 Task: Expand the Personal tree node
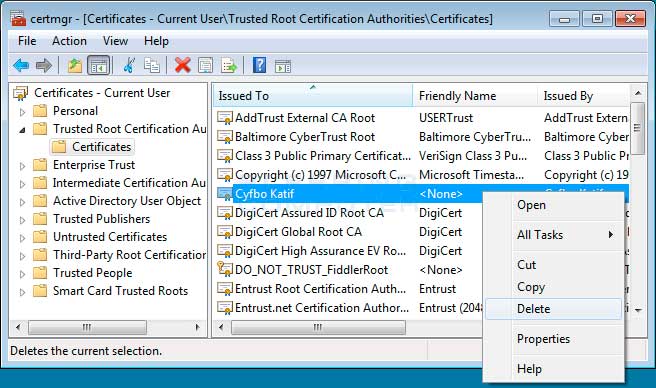click(23, 112)
